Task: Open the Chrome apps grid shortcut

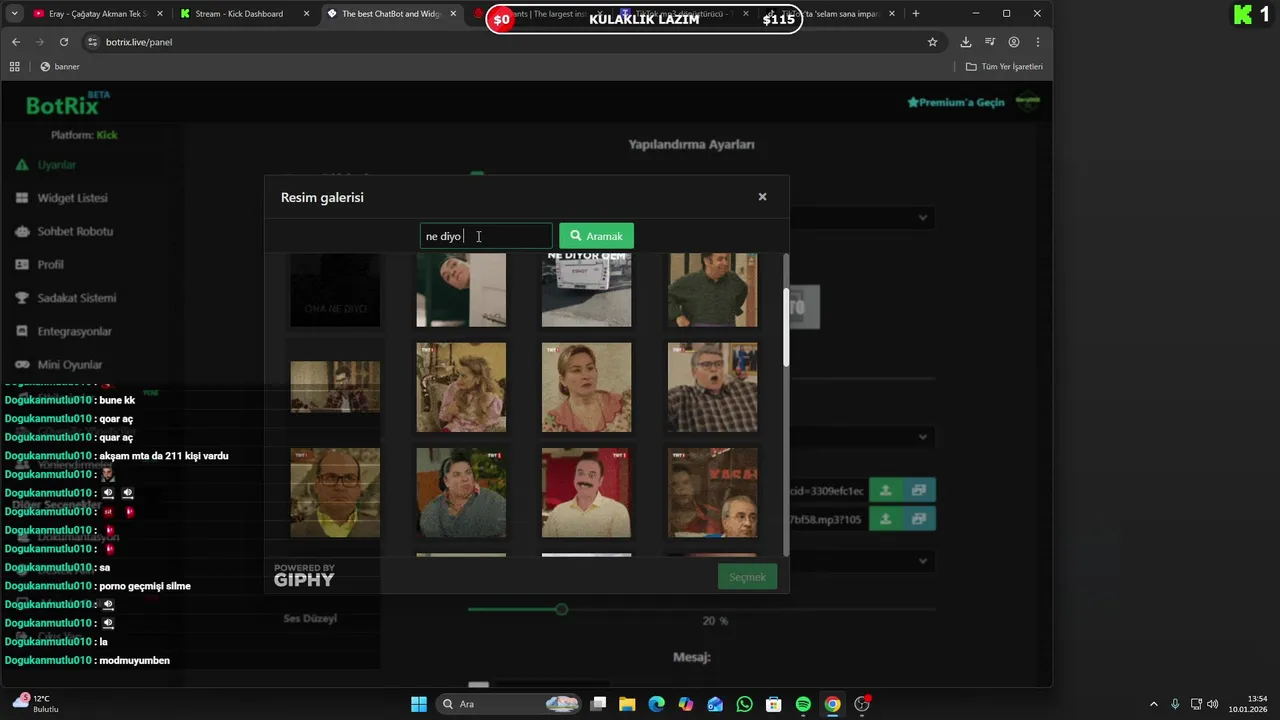Action: pyautogui.click(x=15, y=67)
